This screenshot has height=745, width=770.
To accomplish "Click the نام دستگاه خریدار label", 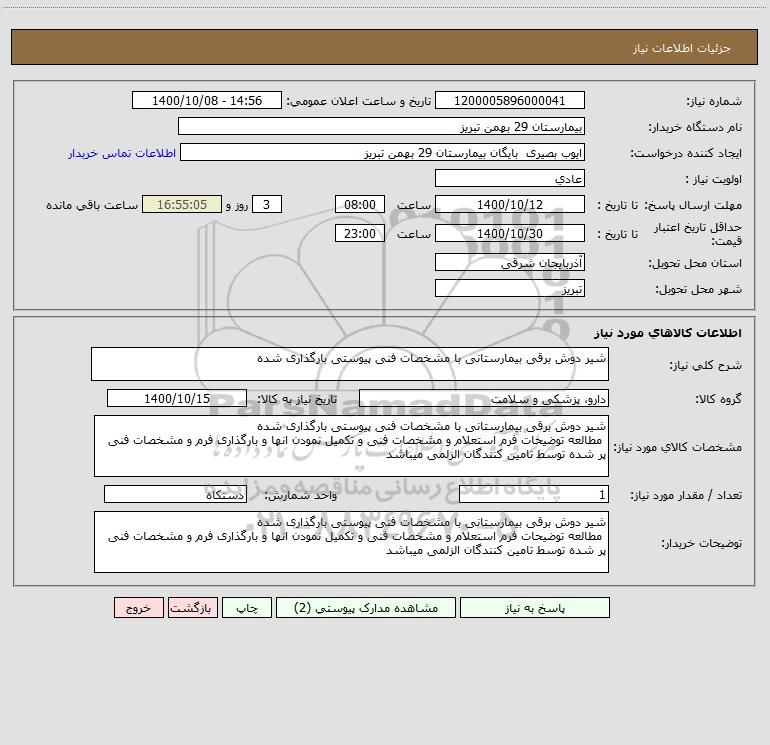I will pos(695,127).
